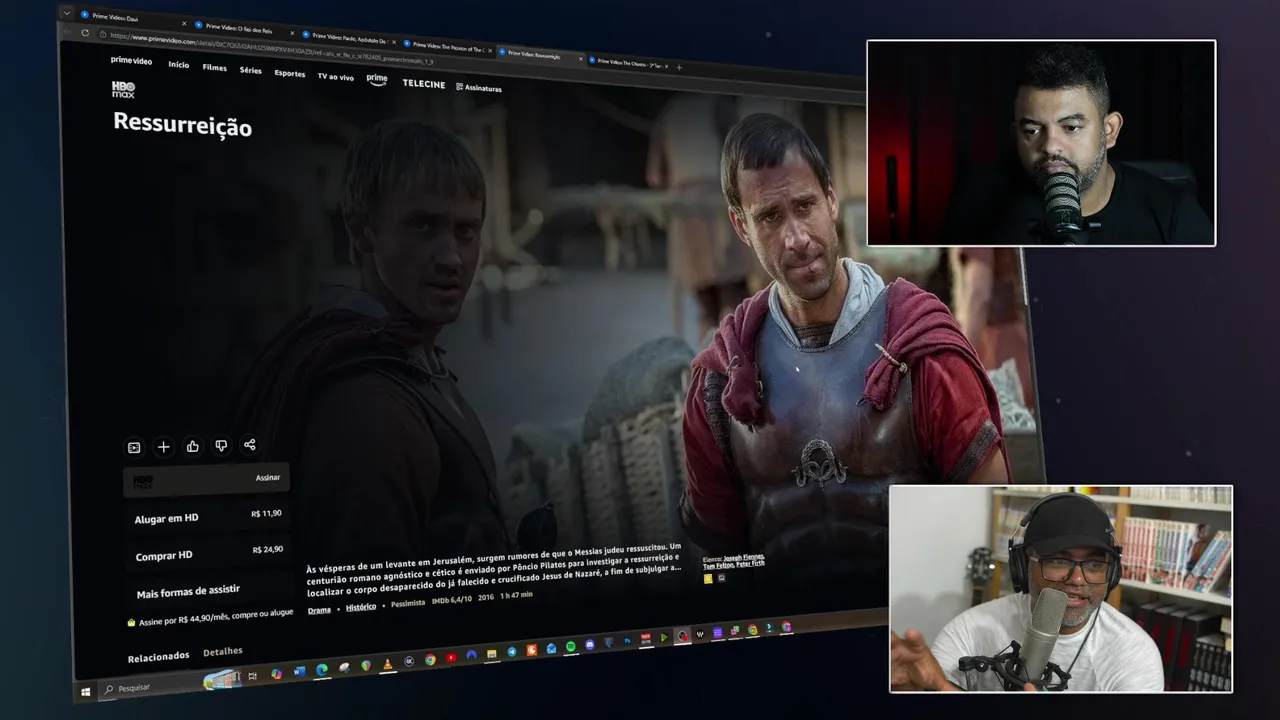Click the thumbs-up like icon

click(x=193, y=446)
